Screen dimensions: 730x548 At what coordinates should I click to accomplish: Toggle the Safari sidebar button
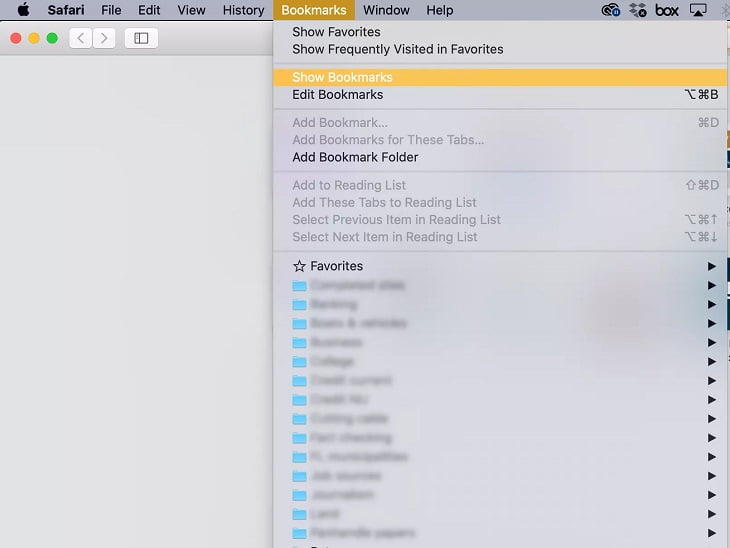[x=141, y=38]
